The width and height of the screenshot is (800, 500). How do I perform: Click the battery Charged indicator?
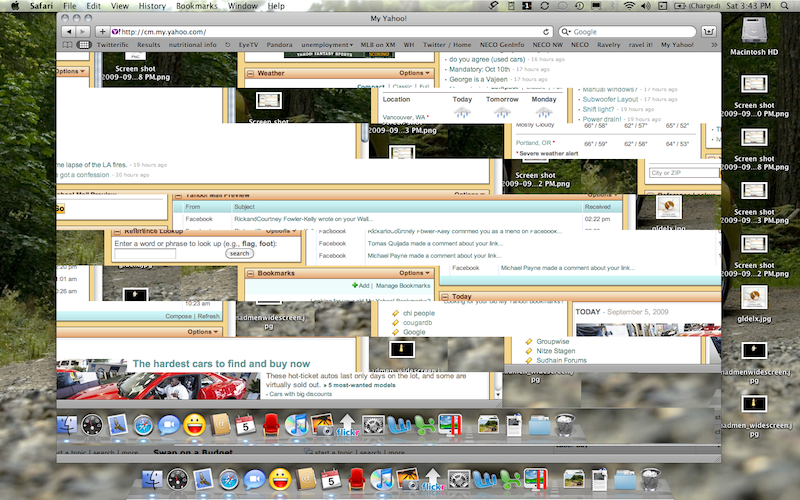(x=697, y=6)
